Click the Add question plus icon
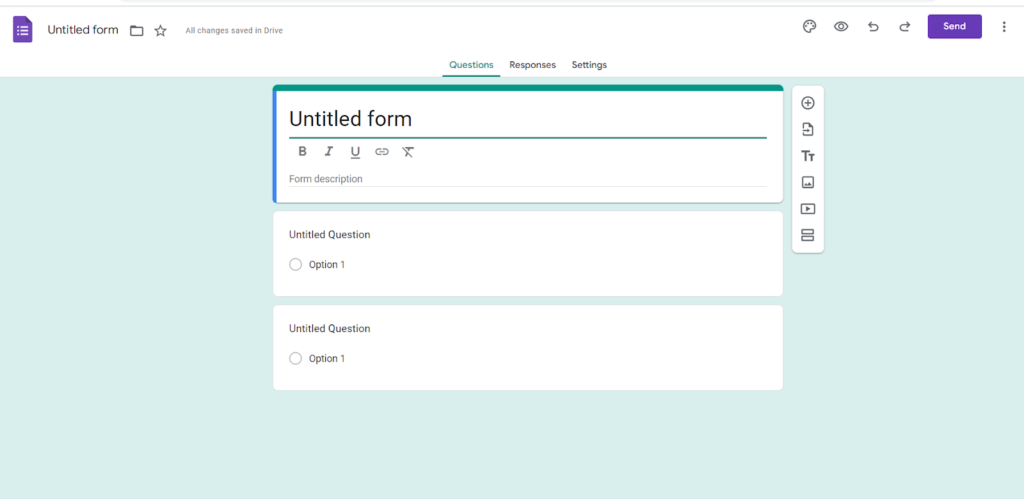Screen dimensions: 1024x499 pyautogui.click(x=808, y=103)
